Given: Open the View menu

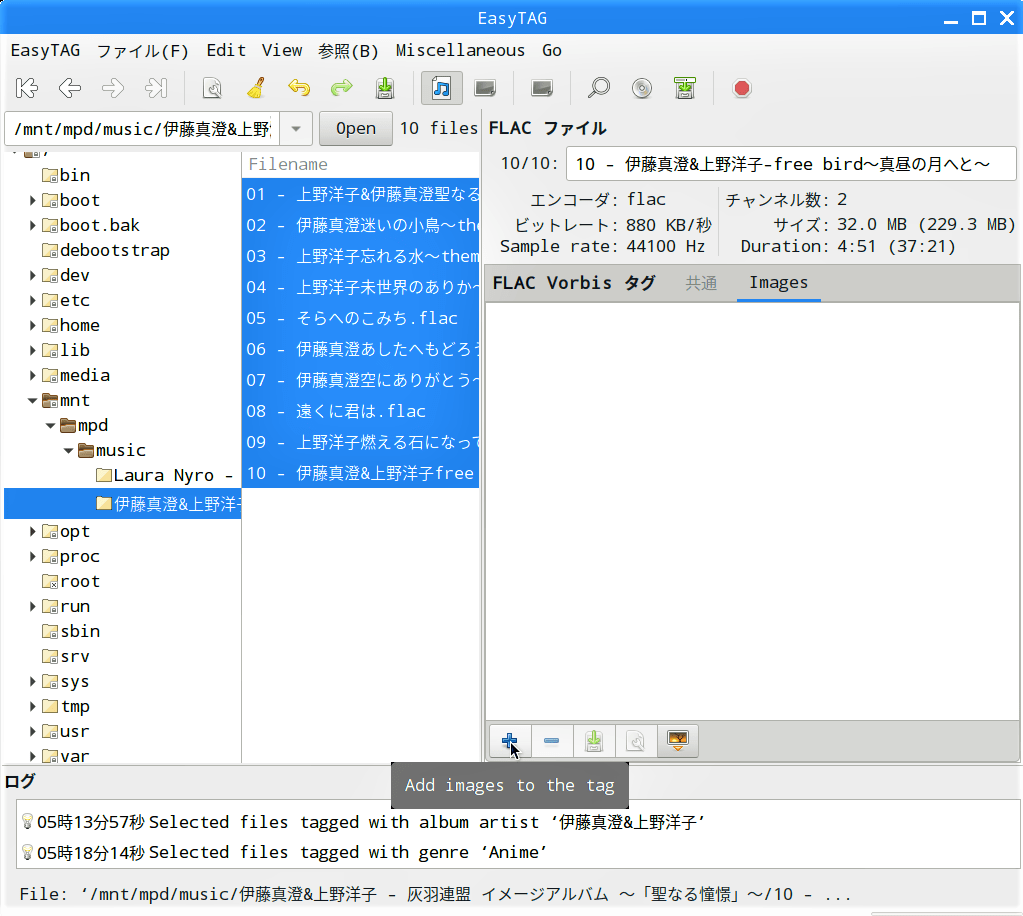Looking at the screenshot, I should 282,50.
